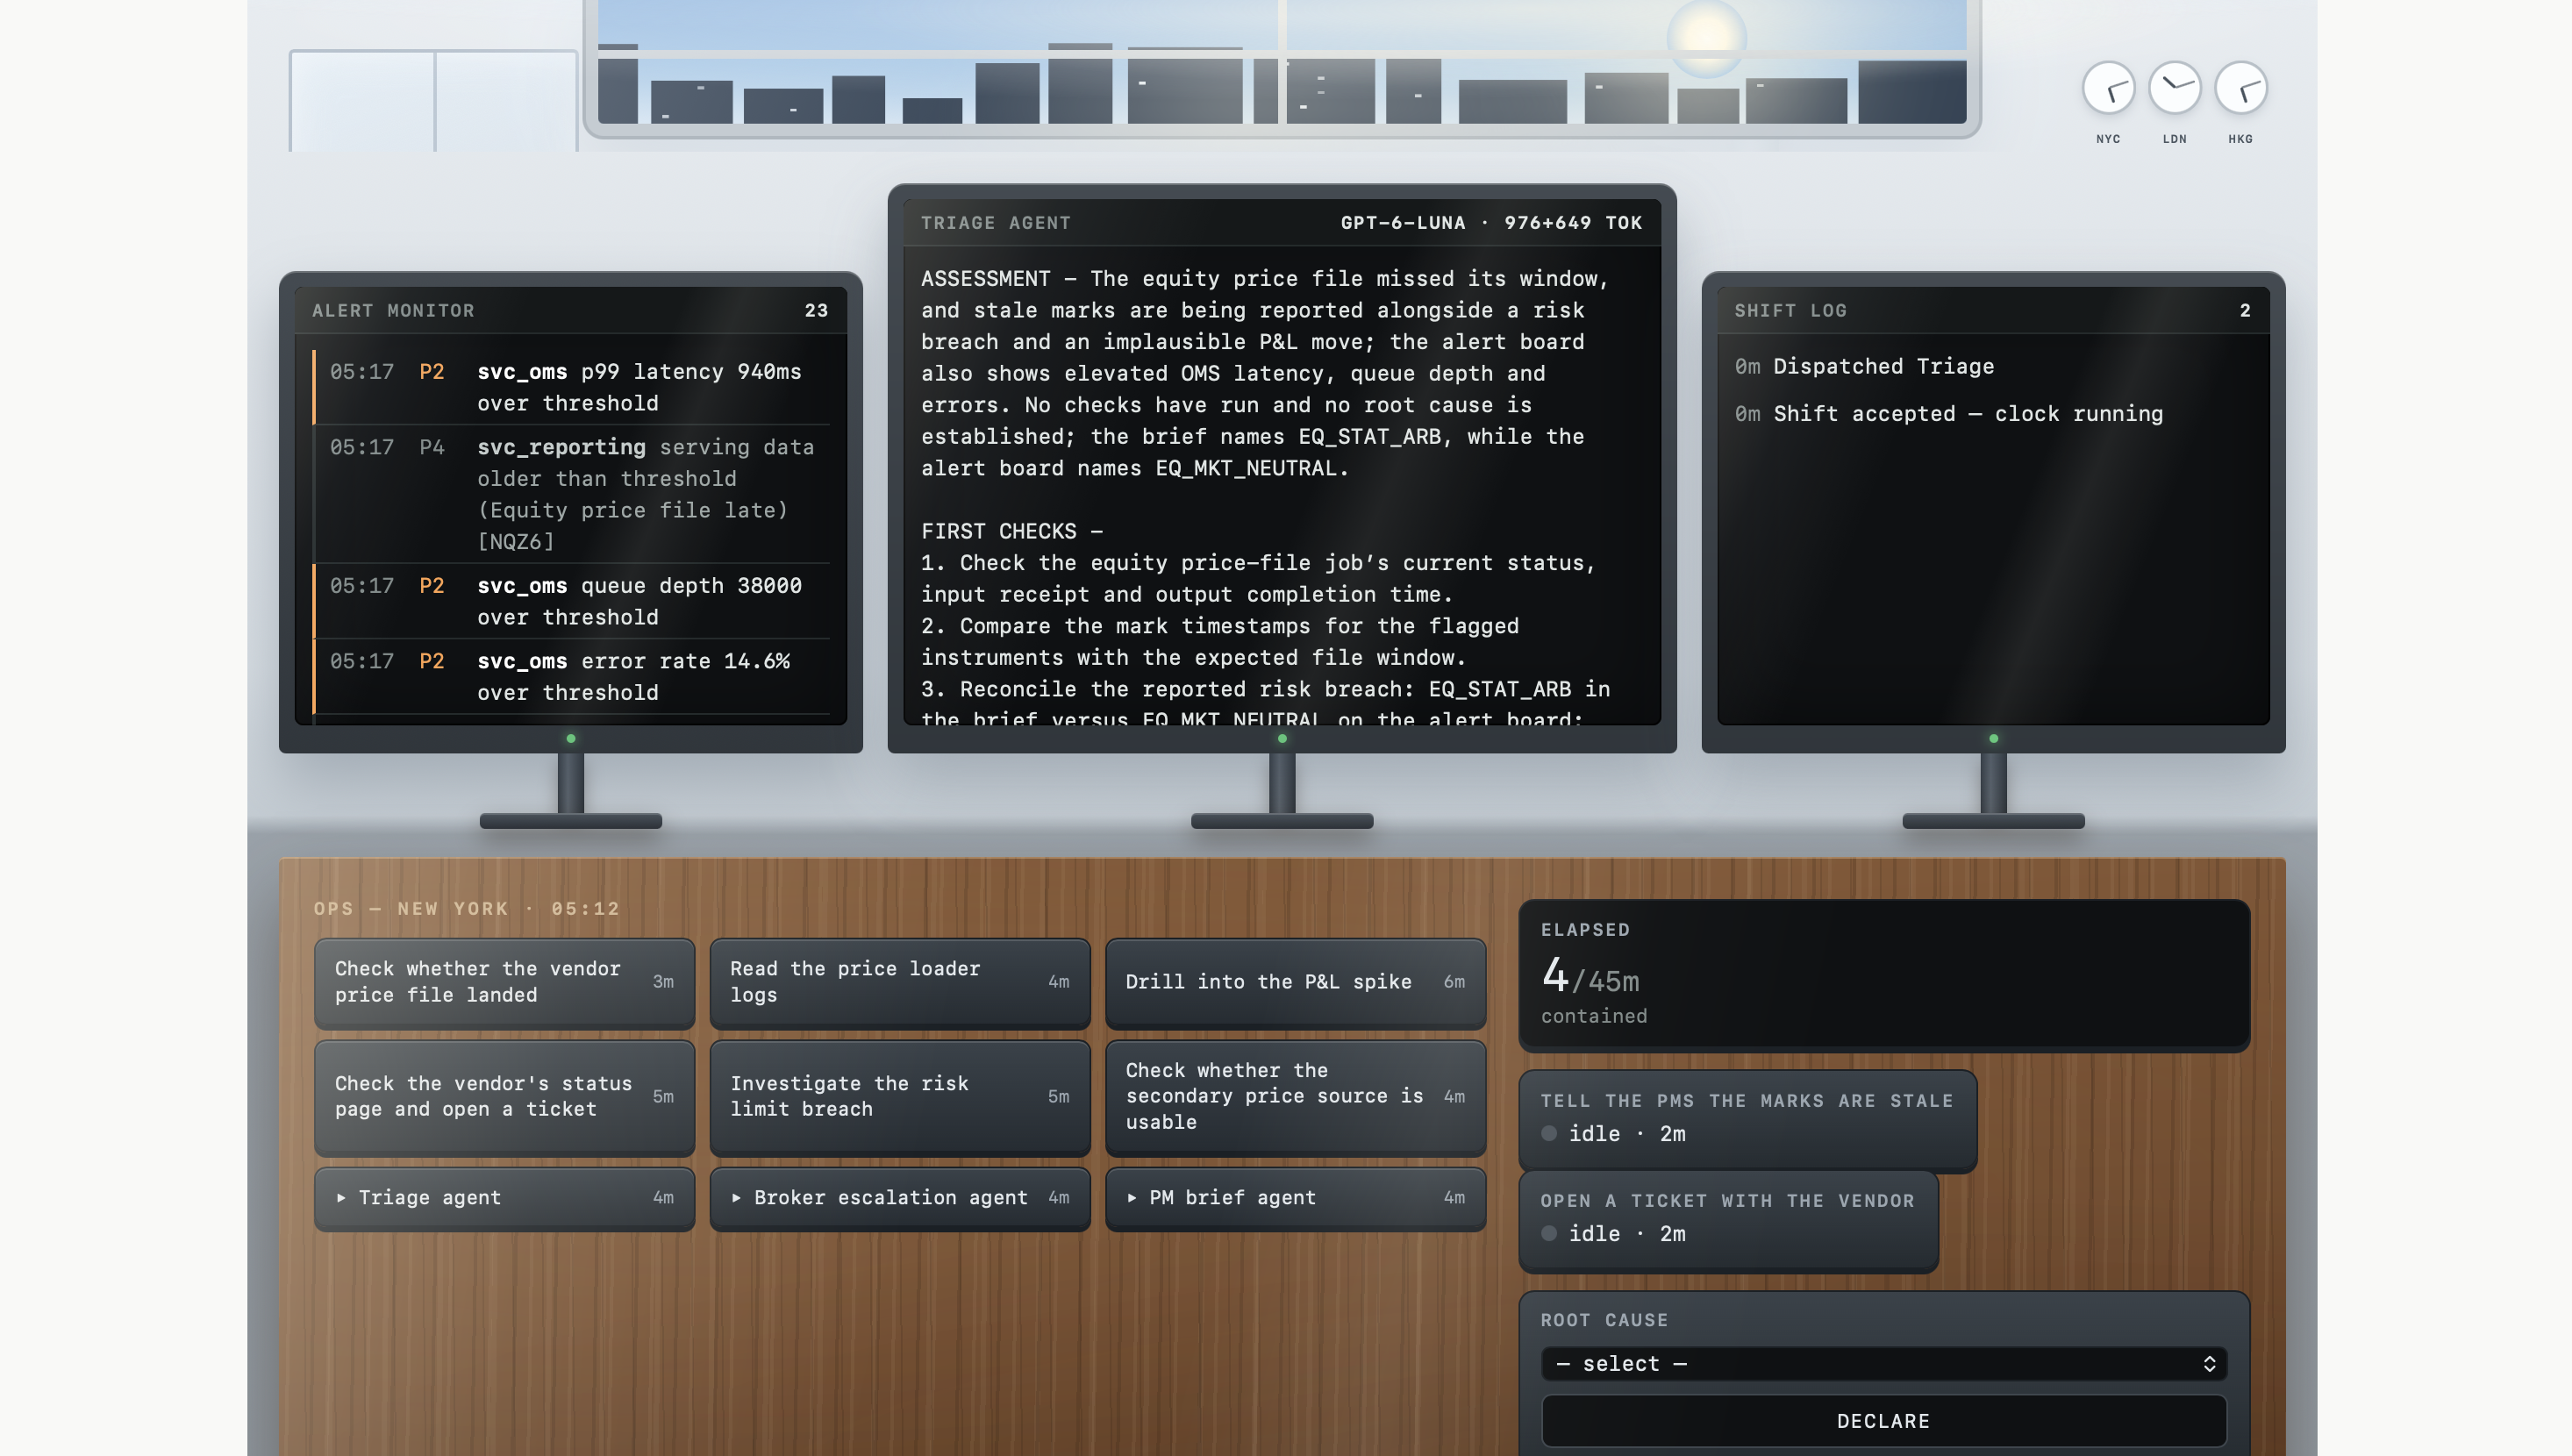Click 'Check the vendor's status page' action
Screen dimensions: 2572x1456
[504, 1096]
